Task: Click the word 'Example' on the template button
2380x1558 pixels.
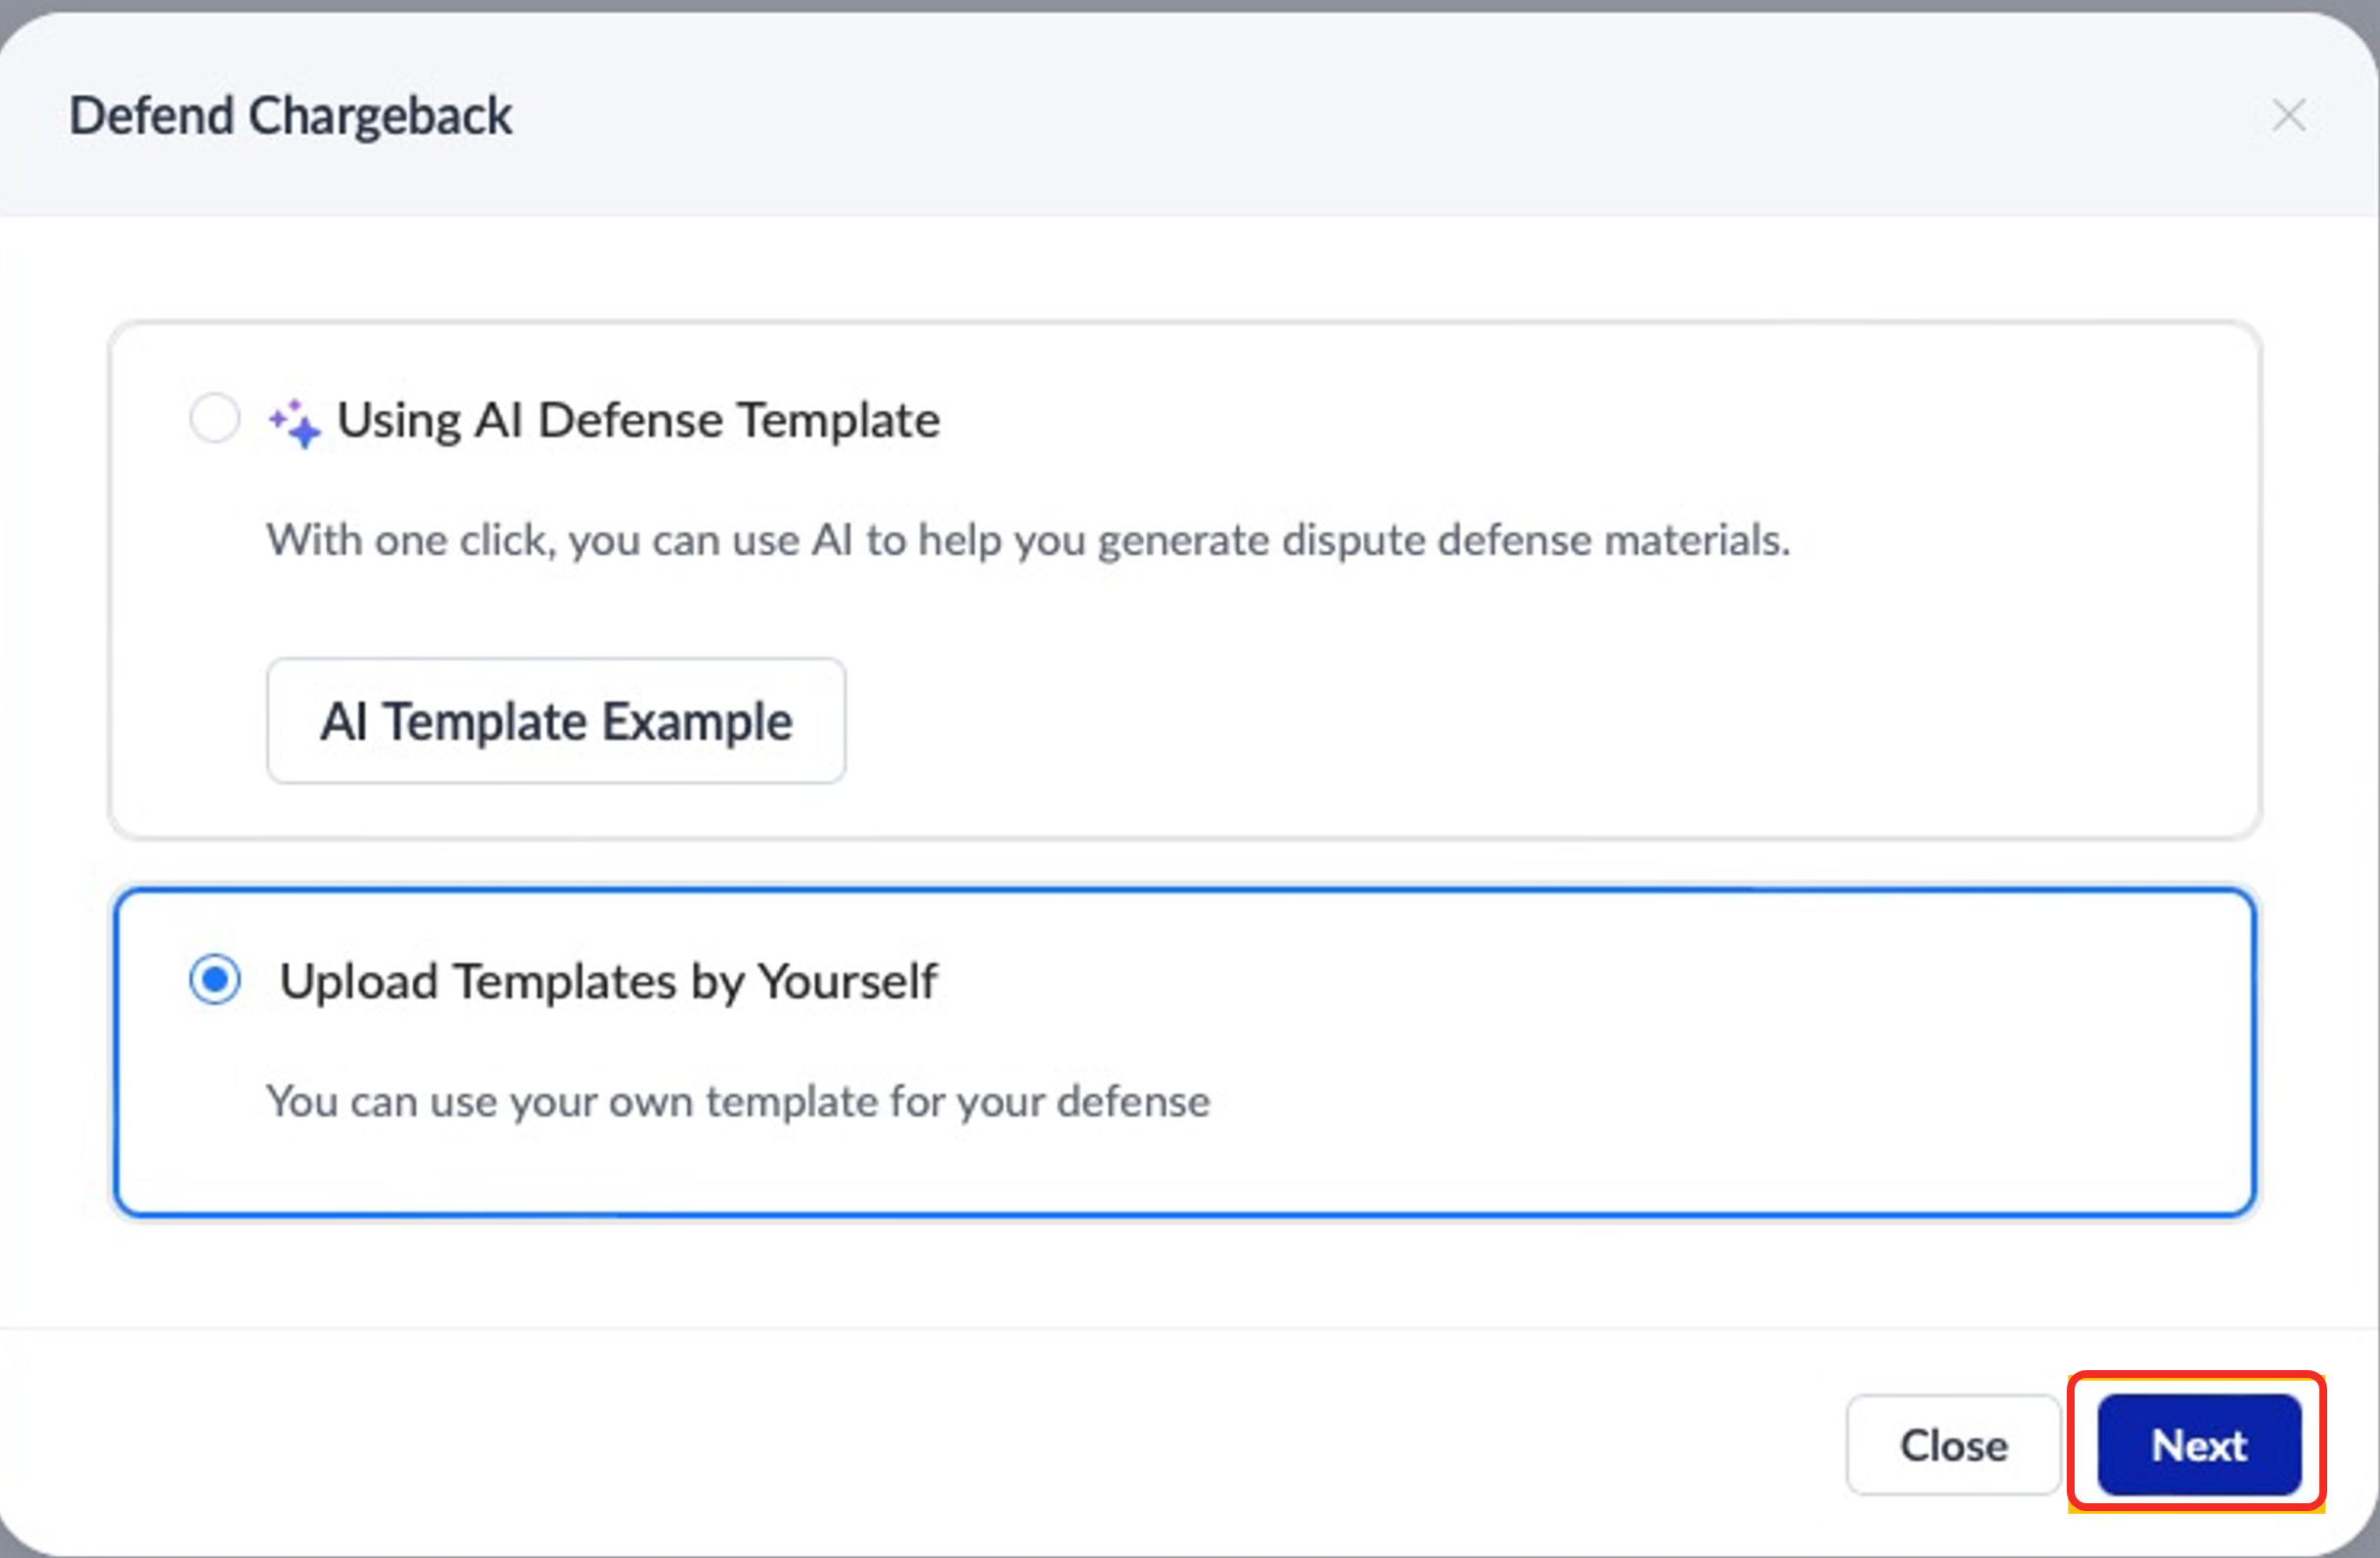Action: (697, 722)
